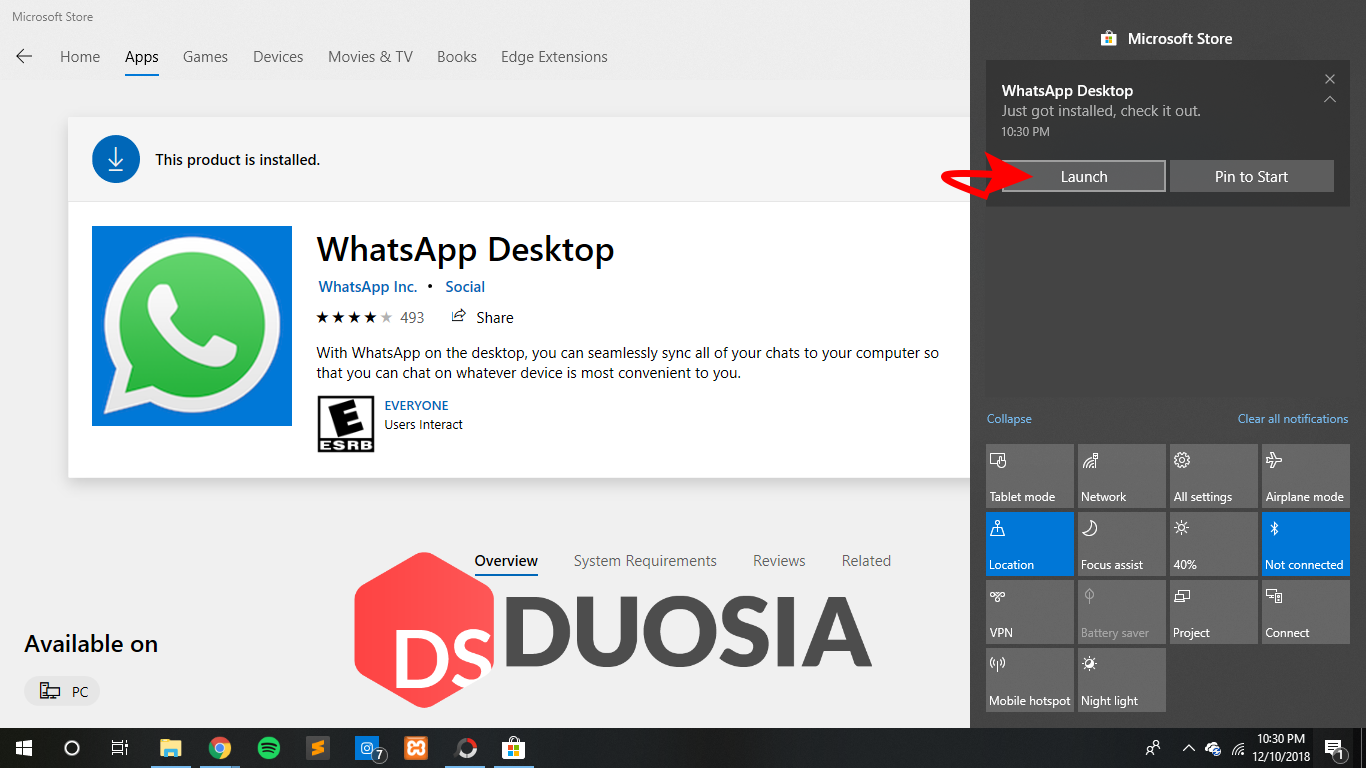Click the star rating for WhatsApp Desktop
This screenshot has width=1366, height=768.
point(354,318)
